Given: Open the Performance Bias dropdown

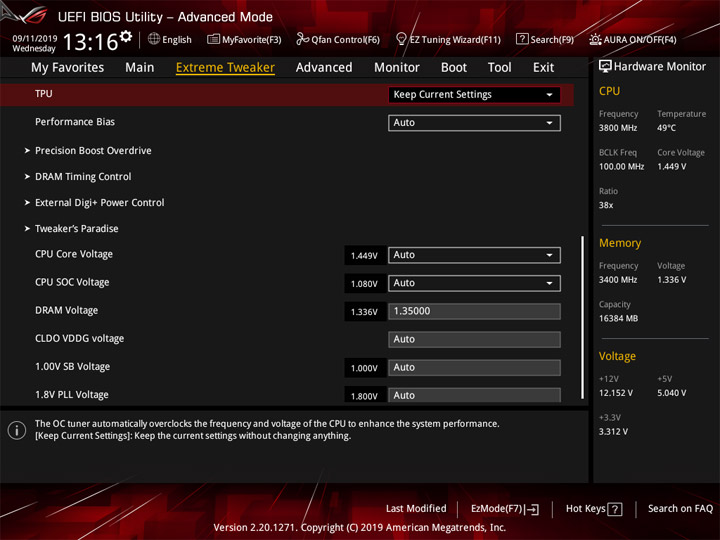Looking at the screenshot, I should click(x=474, y=123).
